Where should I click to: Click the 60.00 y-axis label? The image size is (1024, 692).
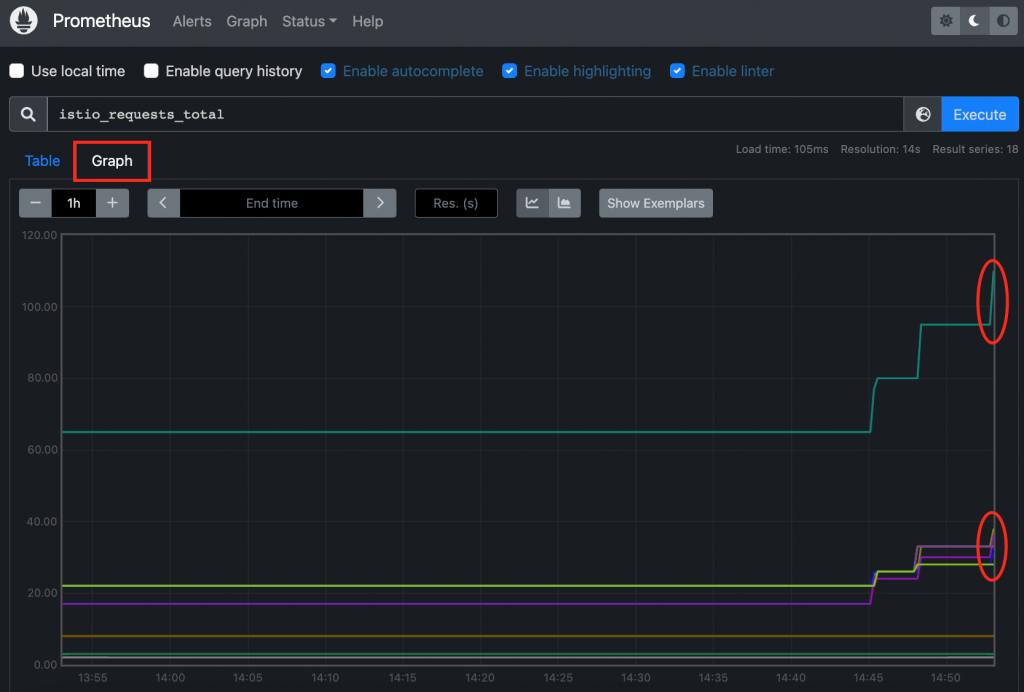point(42,450)
